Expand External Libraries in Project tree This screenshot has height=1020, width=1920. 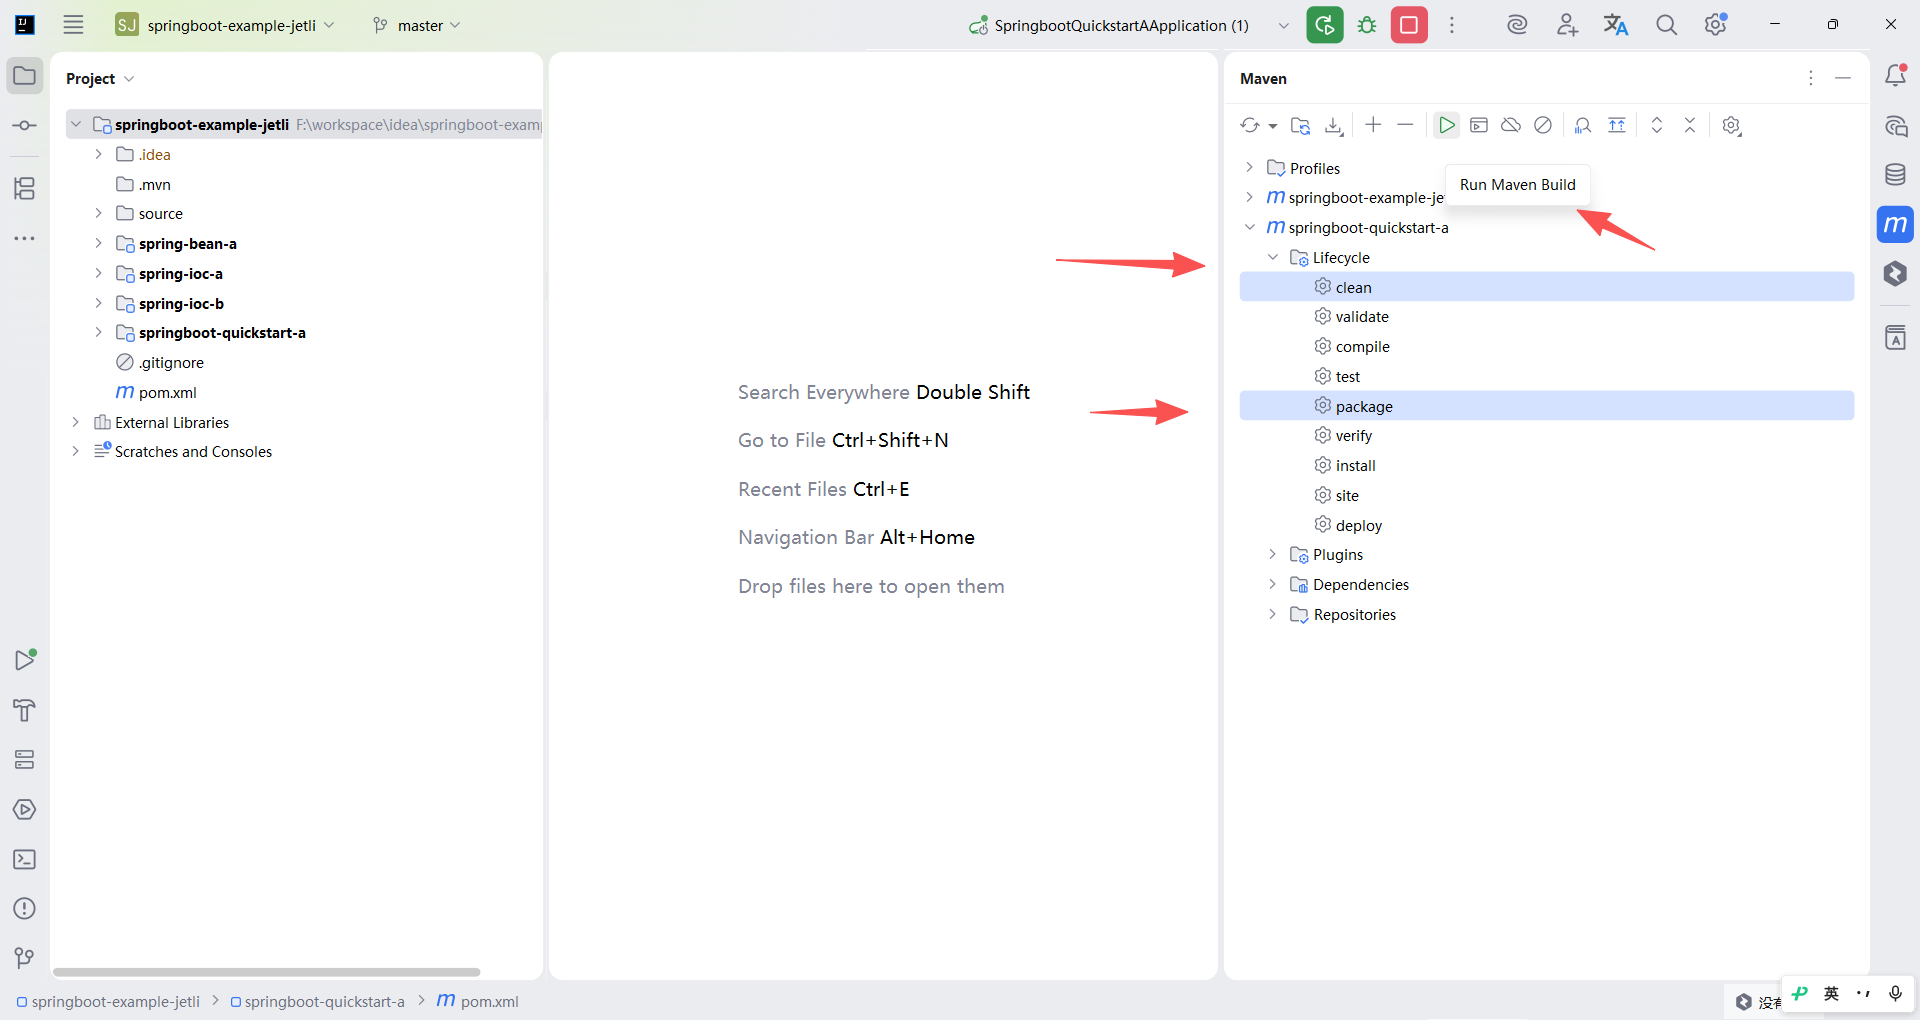tap(75, 422)
